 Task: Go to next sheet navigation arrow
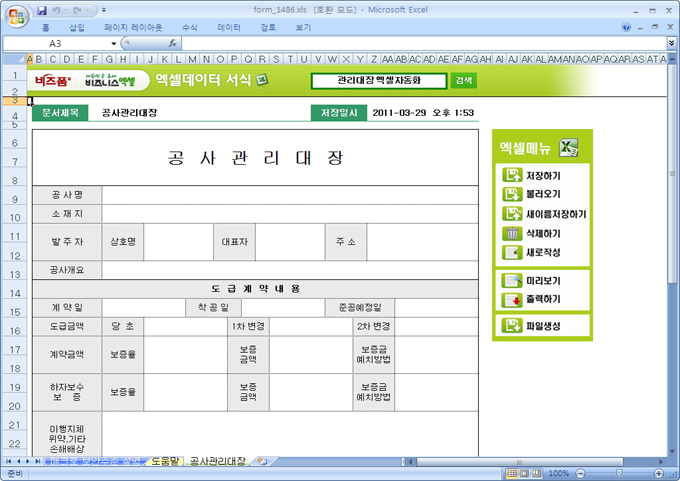pos(28,461)
